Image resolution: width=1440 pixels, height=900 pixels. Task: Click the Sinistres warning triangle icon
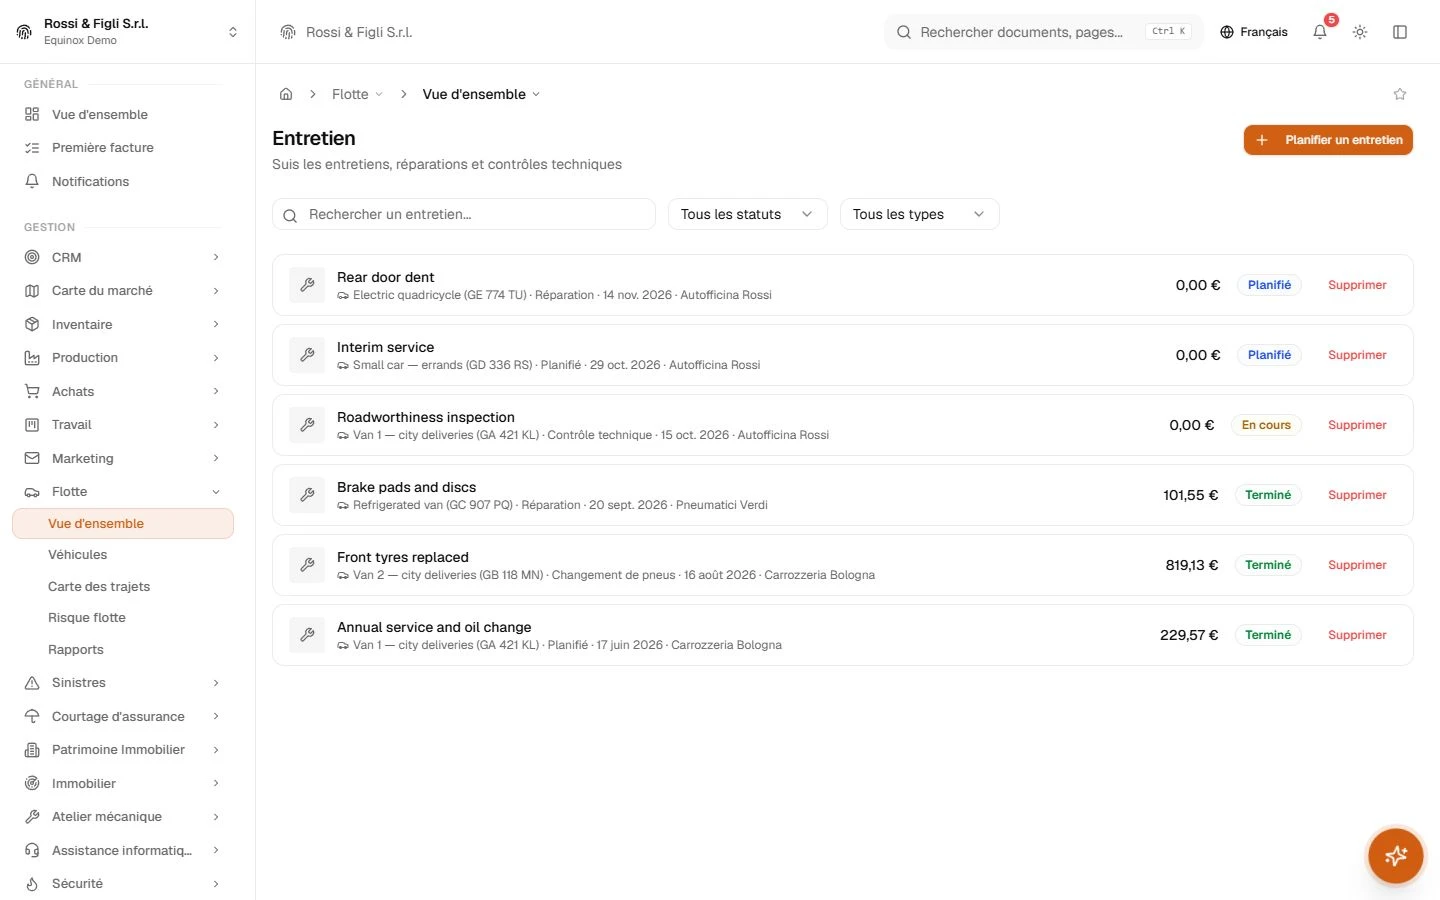pos(32,683)
